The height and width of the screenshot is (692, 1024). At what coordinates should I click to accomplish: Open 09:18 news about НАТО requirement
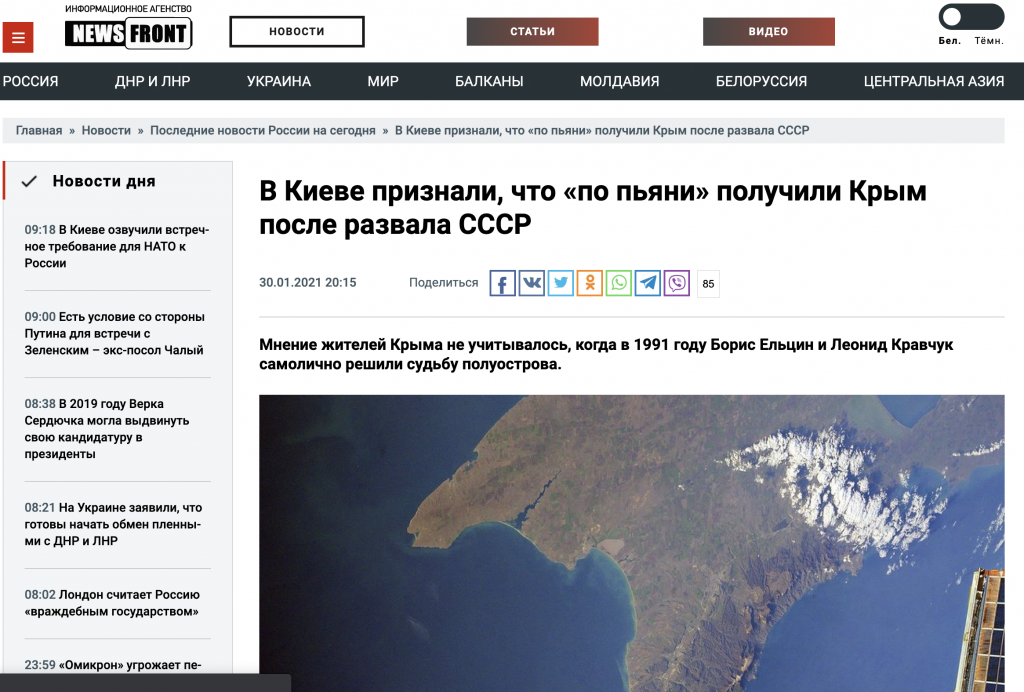click(117, 247)
